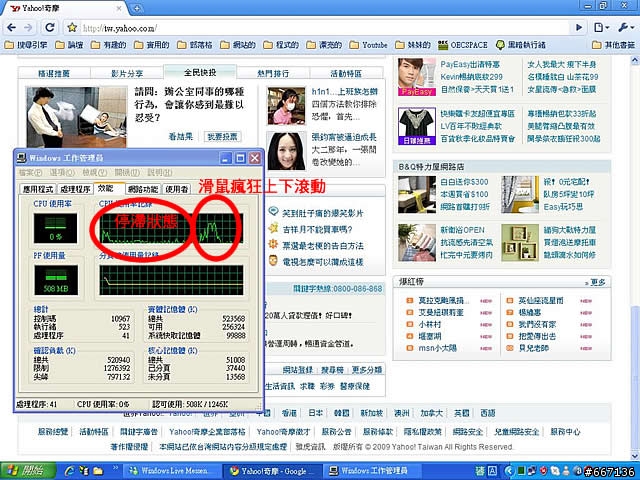Click the Go arrow beside the address bar
This screenshot has width=640, height=480.
(x=579, y=28)
